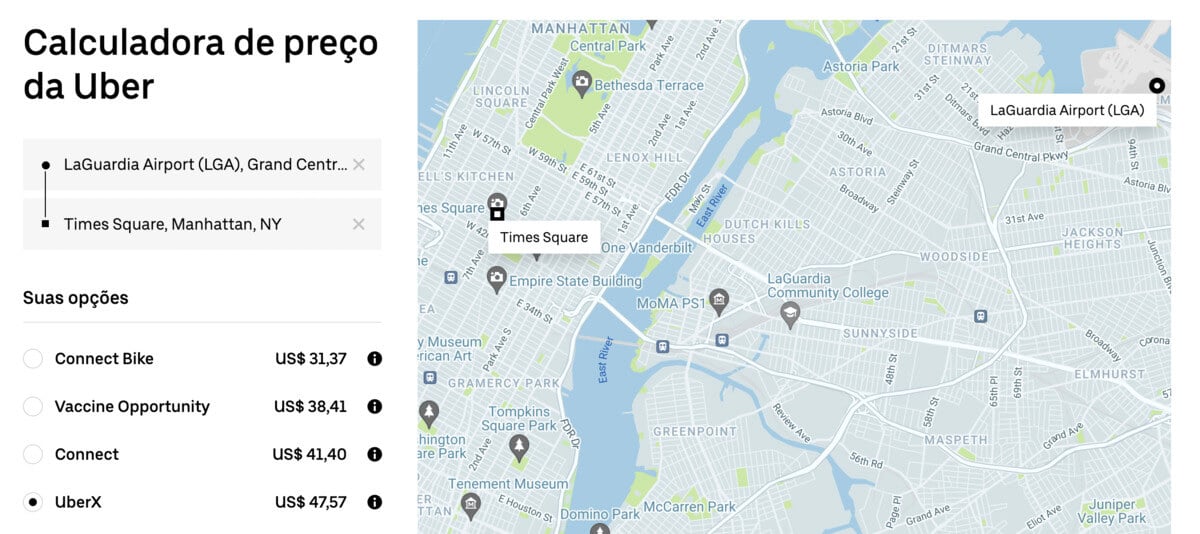Open info icon for Connect Bike price

coord(375,359)
